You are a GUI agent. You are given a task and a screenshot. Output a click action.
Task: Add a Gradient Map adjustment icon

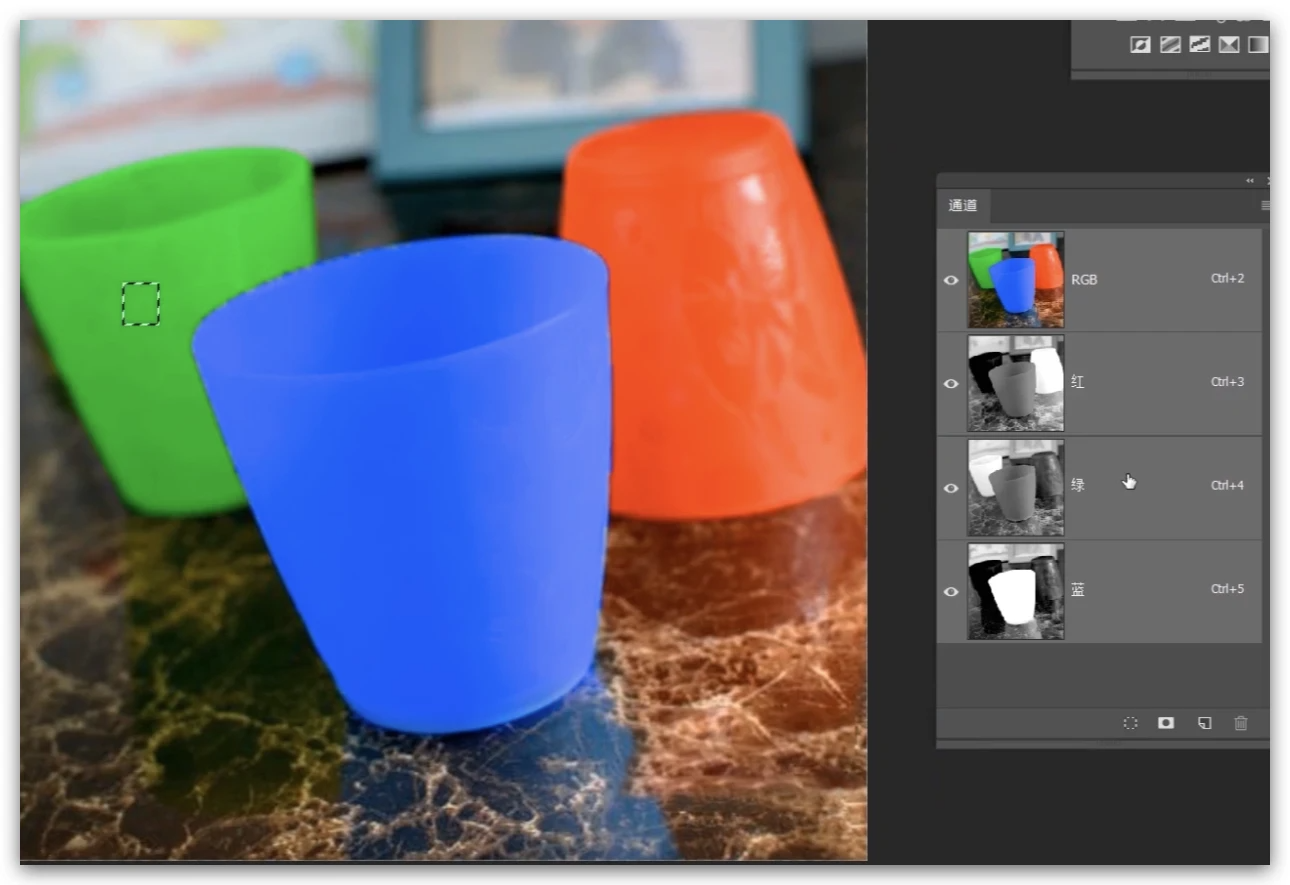tap(1258, 45)
